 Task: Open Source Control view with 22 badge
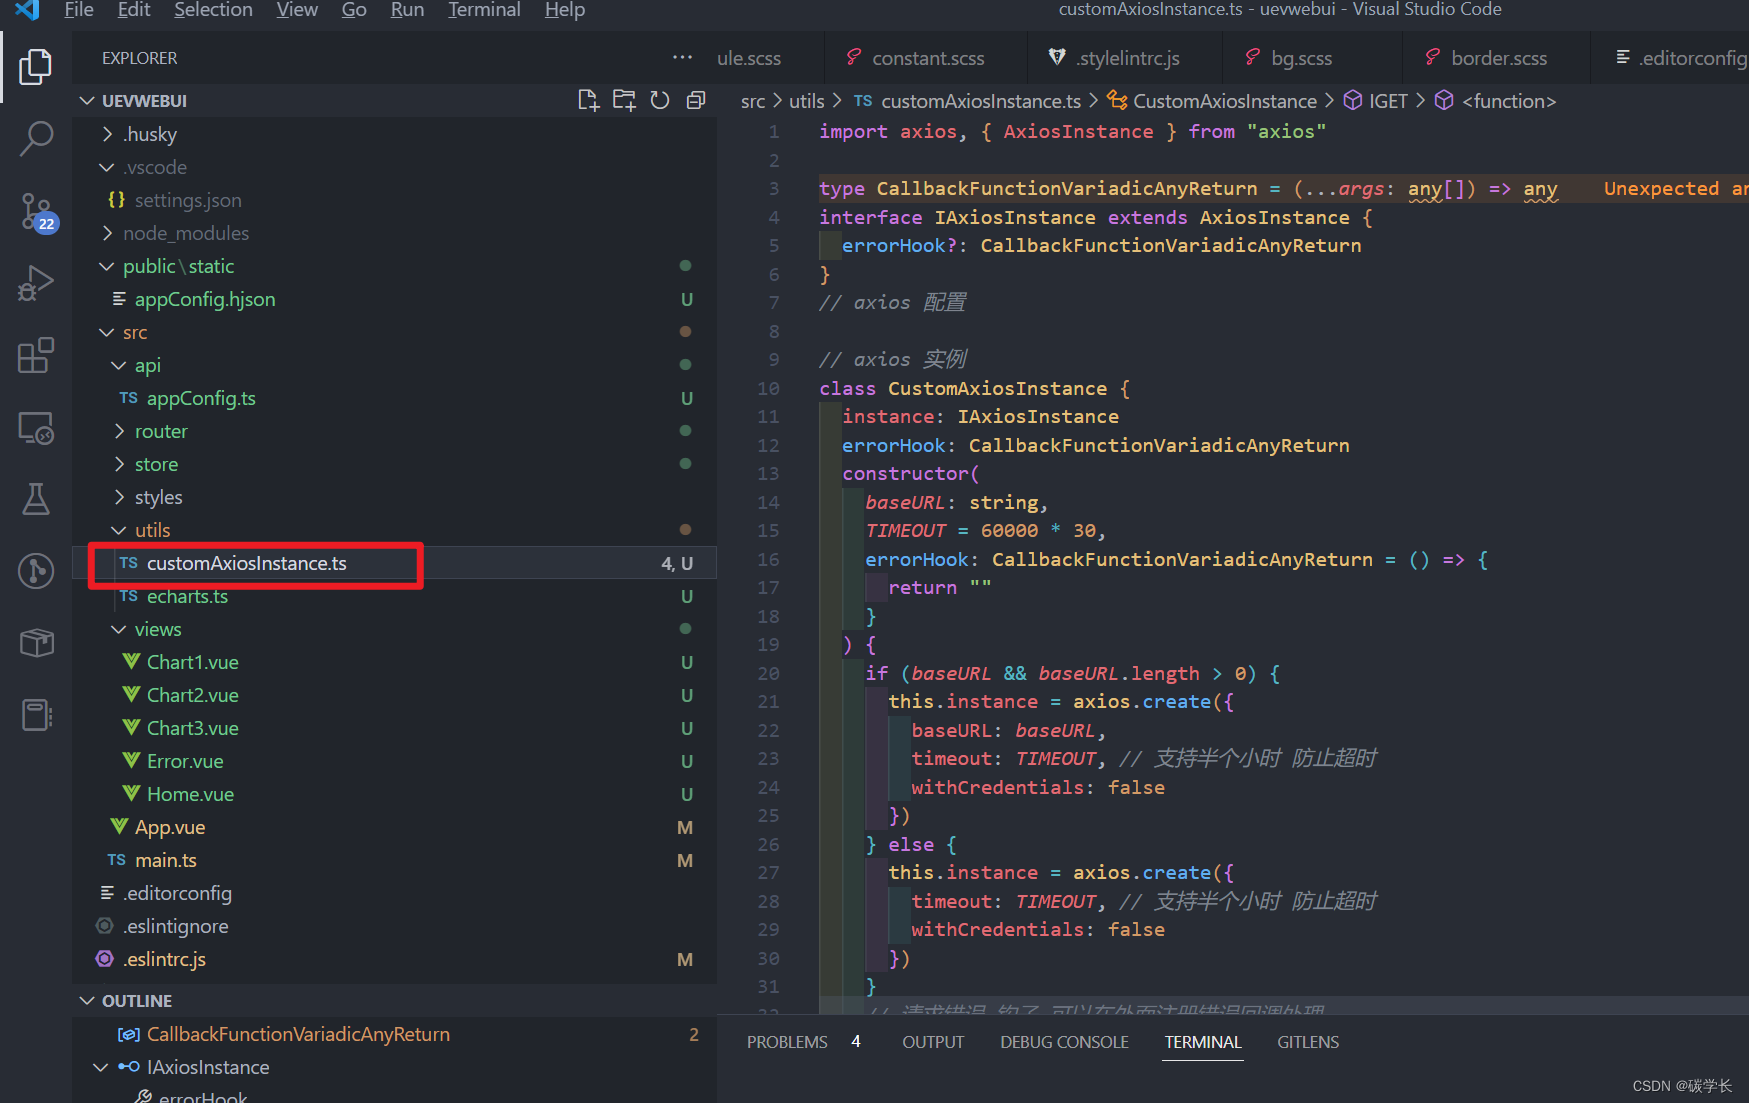[38, 212]
